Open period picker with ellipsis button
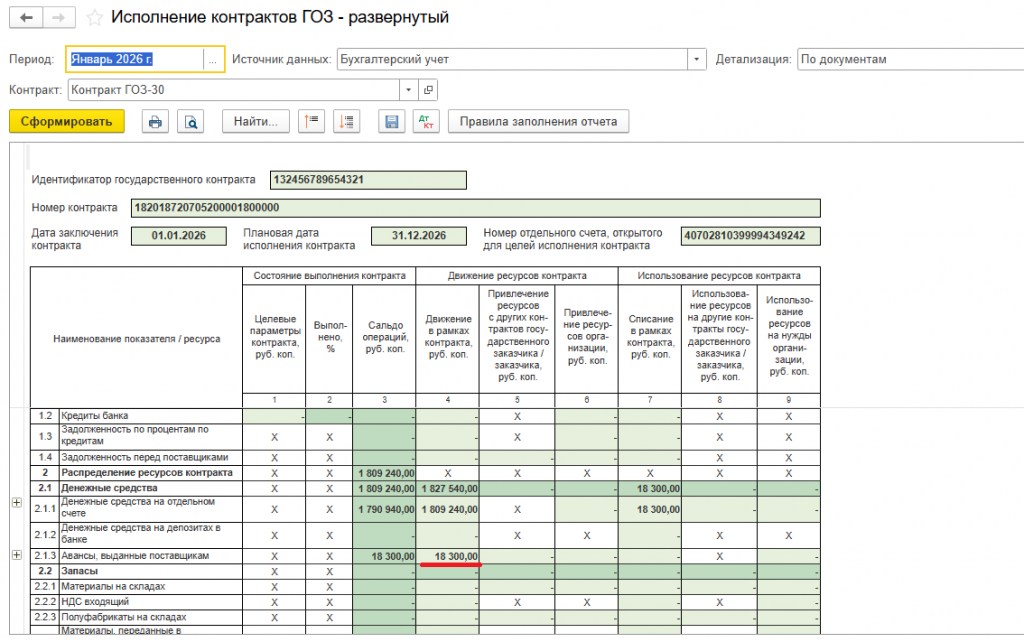1024x642 pixels. 213,59
